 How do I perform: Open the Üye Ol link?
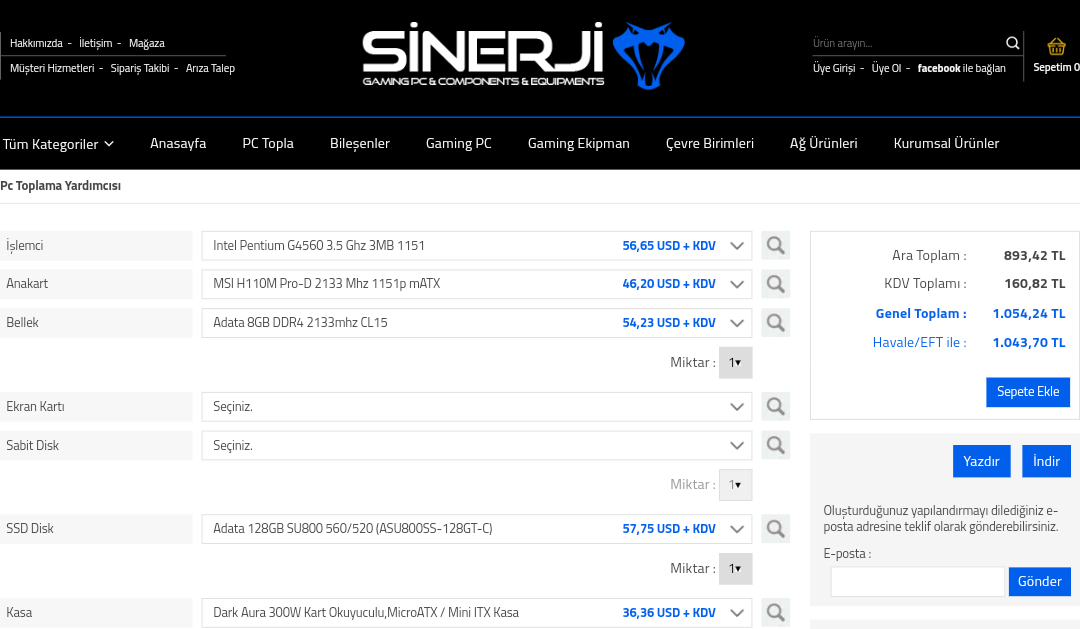tap(886, 68)
